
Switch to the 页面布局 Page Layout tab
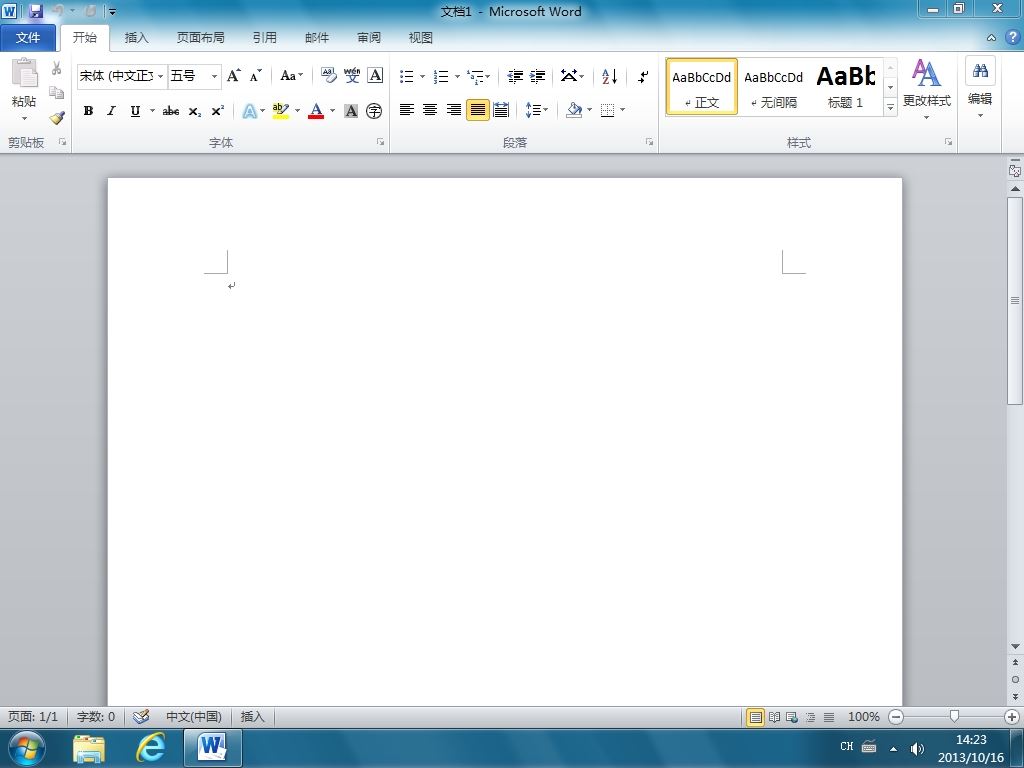pyautogui.click(x=200, y=38)
